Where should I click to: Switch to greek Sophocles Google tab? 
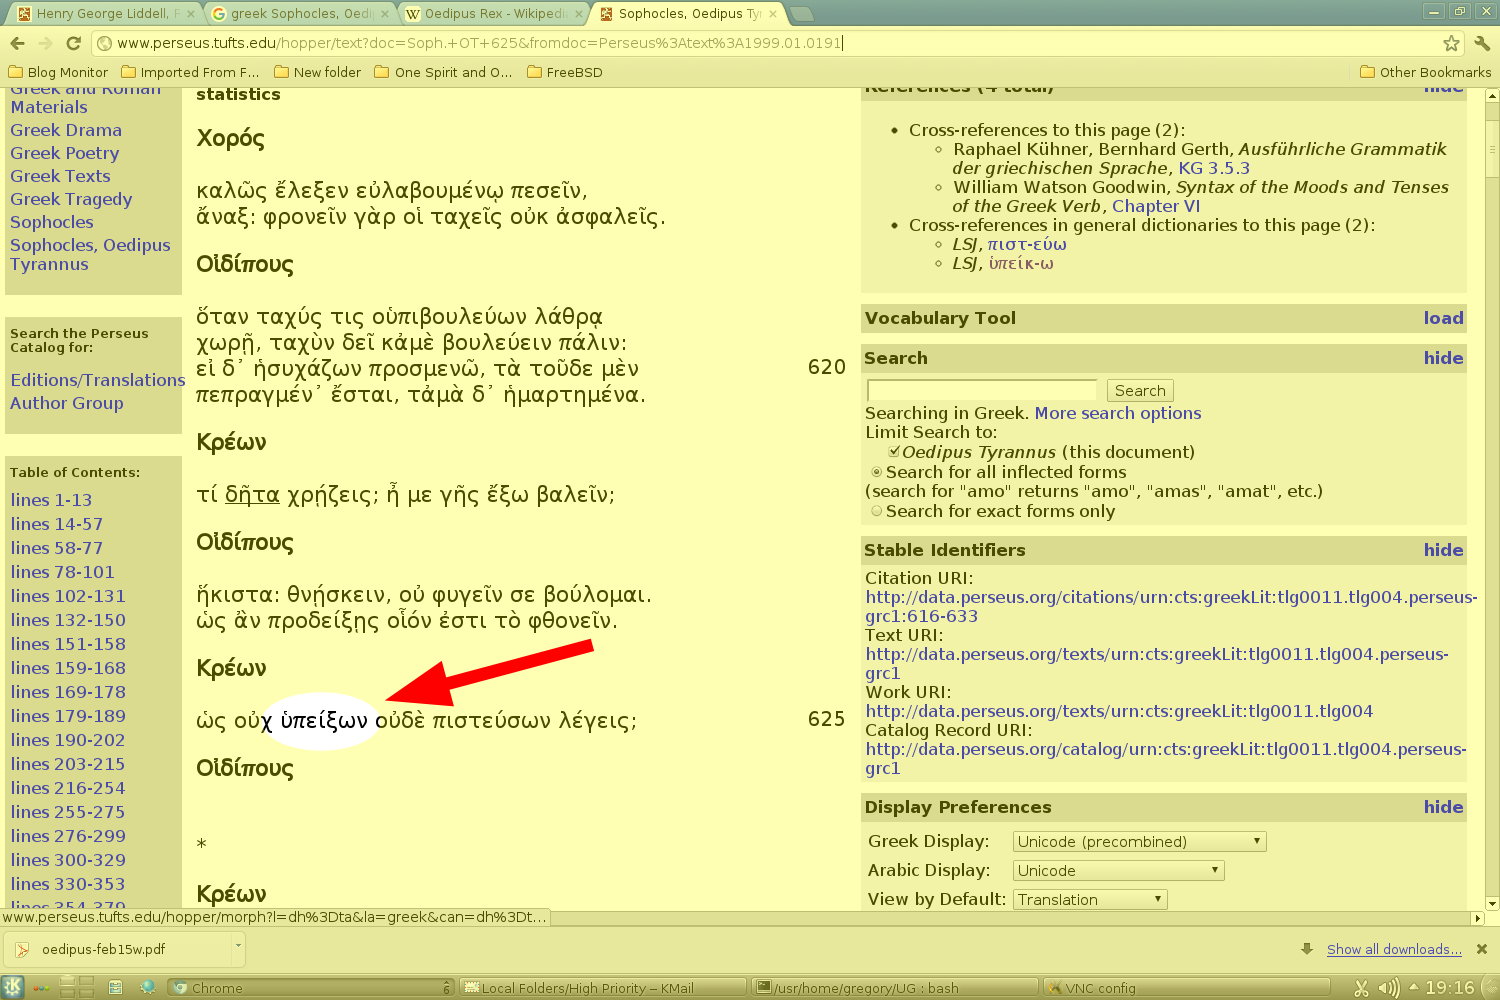pos(298,14)
